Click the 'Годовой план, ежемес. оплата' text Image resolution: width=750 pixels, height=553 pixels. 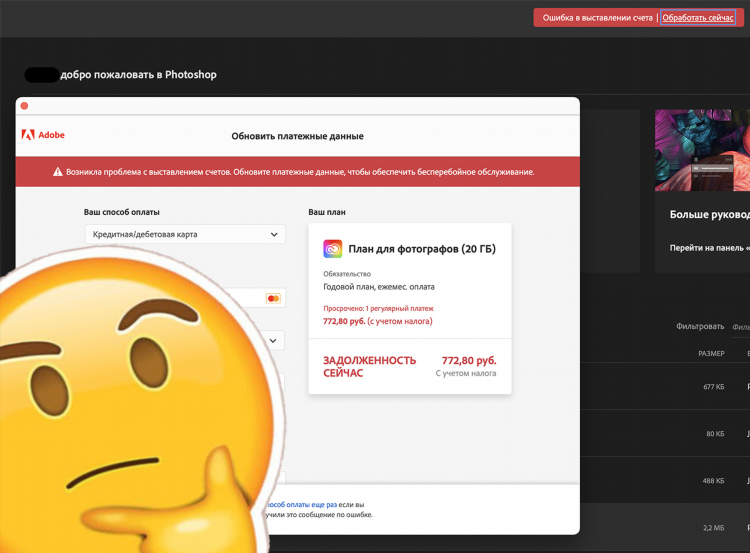[379, 287]
